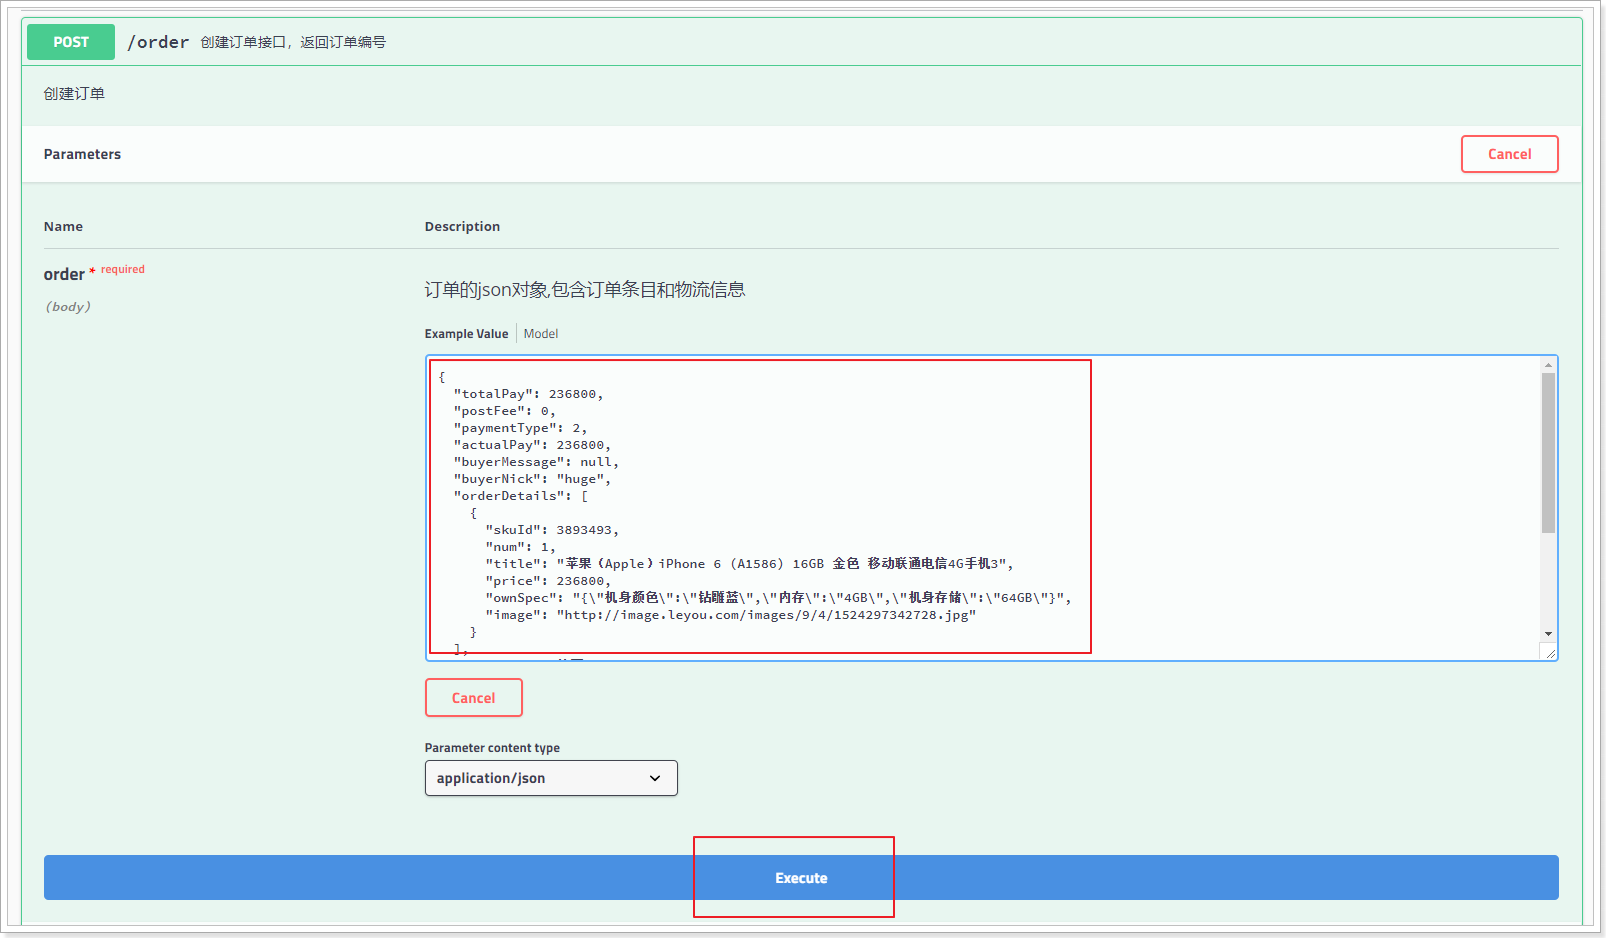Click the textarea scrollbar up arrow

1548,365
